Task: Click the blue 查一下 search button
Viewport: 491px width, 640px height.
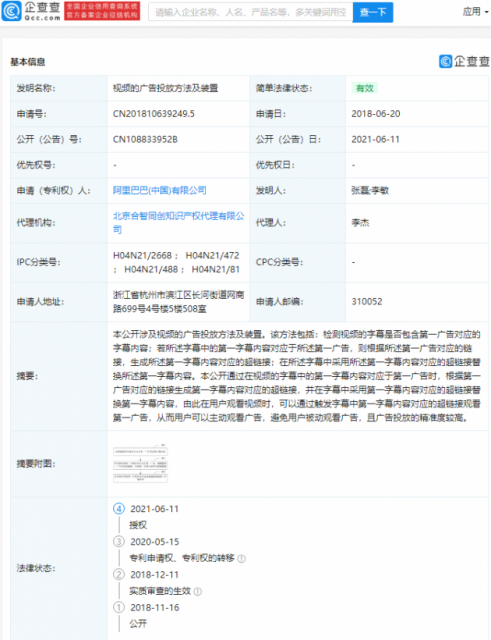Action: [373, 12]
